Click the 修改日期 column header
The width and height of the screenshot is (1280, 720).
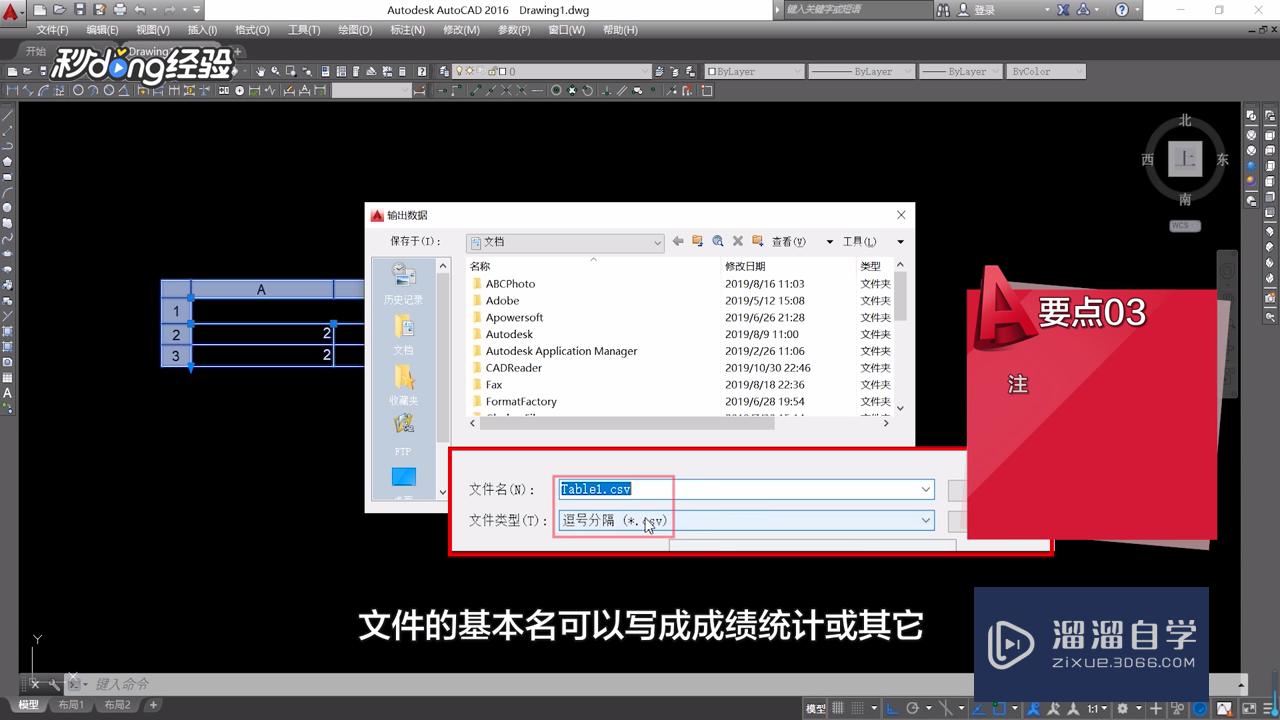(x=745, y=266)
